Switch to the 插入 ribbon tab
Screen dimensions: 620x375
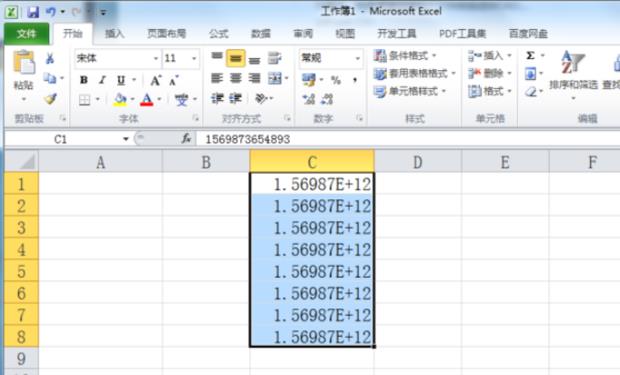[x=114, y=34]
